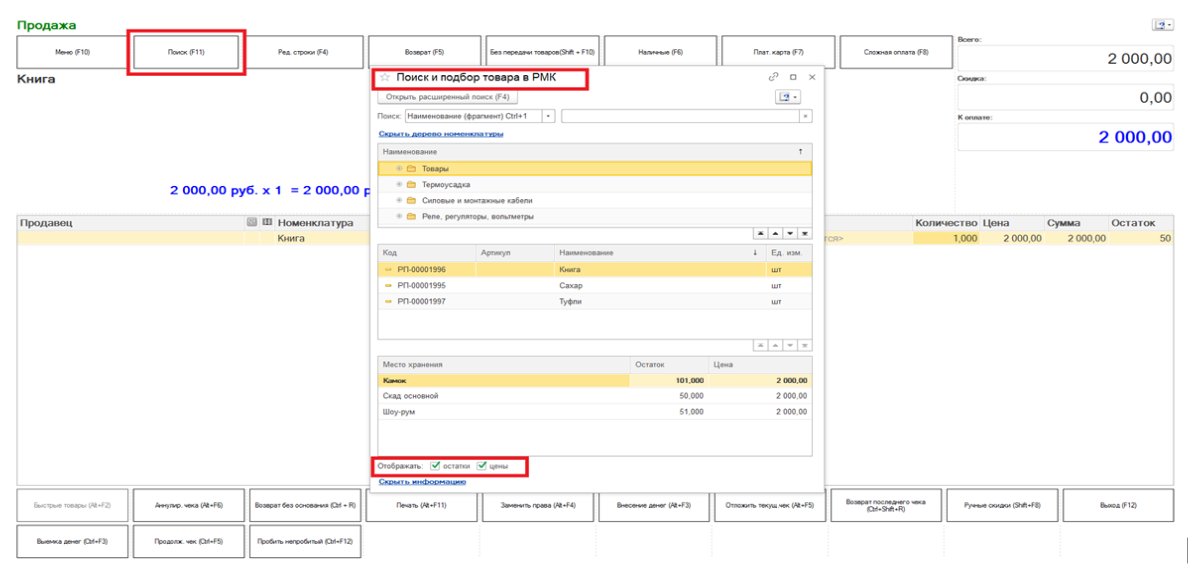Uncheck the остатки checkbox
This screenshot has height=566, width=1188.
(435, 465)
